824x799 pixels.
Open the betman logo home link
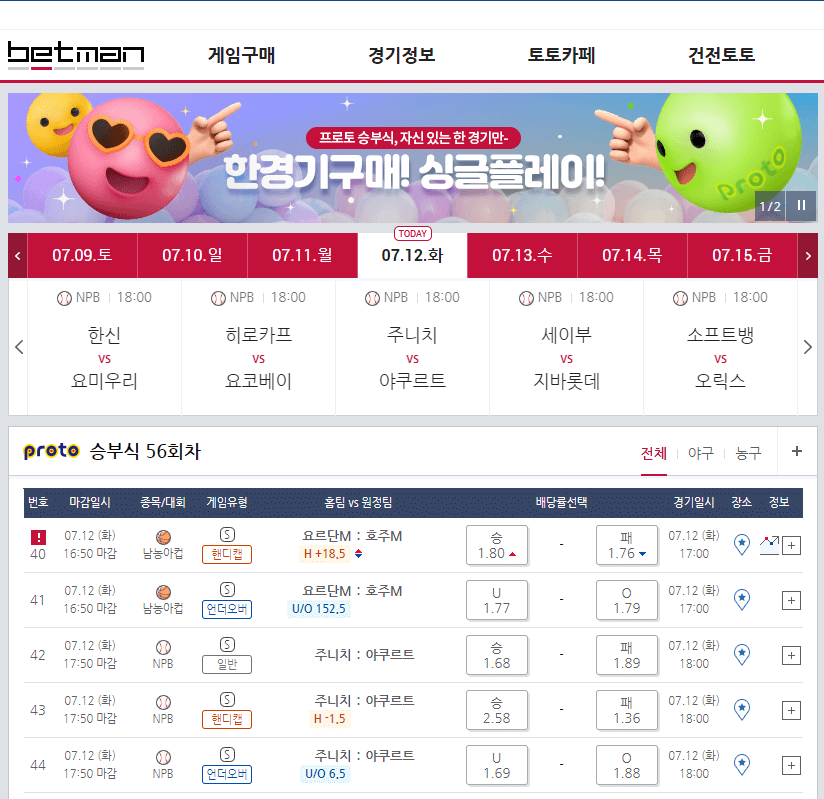click(76, 55)
